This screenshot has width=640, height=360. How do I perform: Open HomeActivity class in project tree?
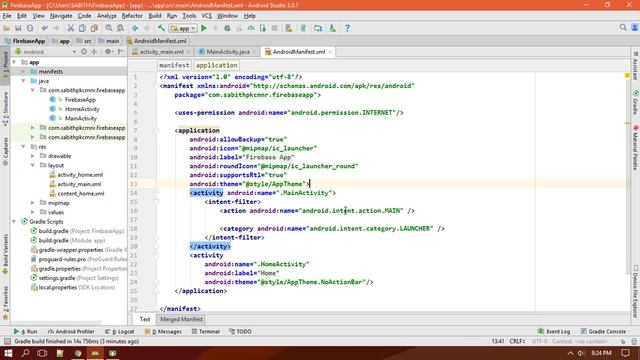(82, 109)
